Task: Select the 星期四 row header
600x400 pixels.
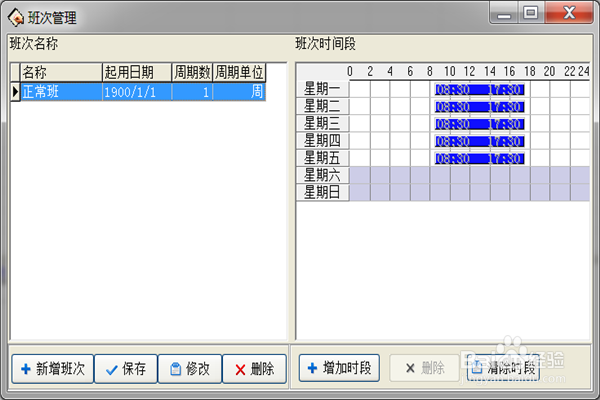Action: click(x=323, y=140)
